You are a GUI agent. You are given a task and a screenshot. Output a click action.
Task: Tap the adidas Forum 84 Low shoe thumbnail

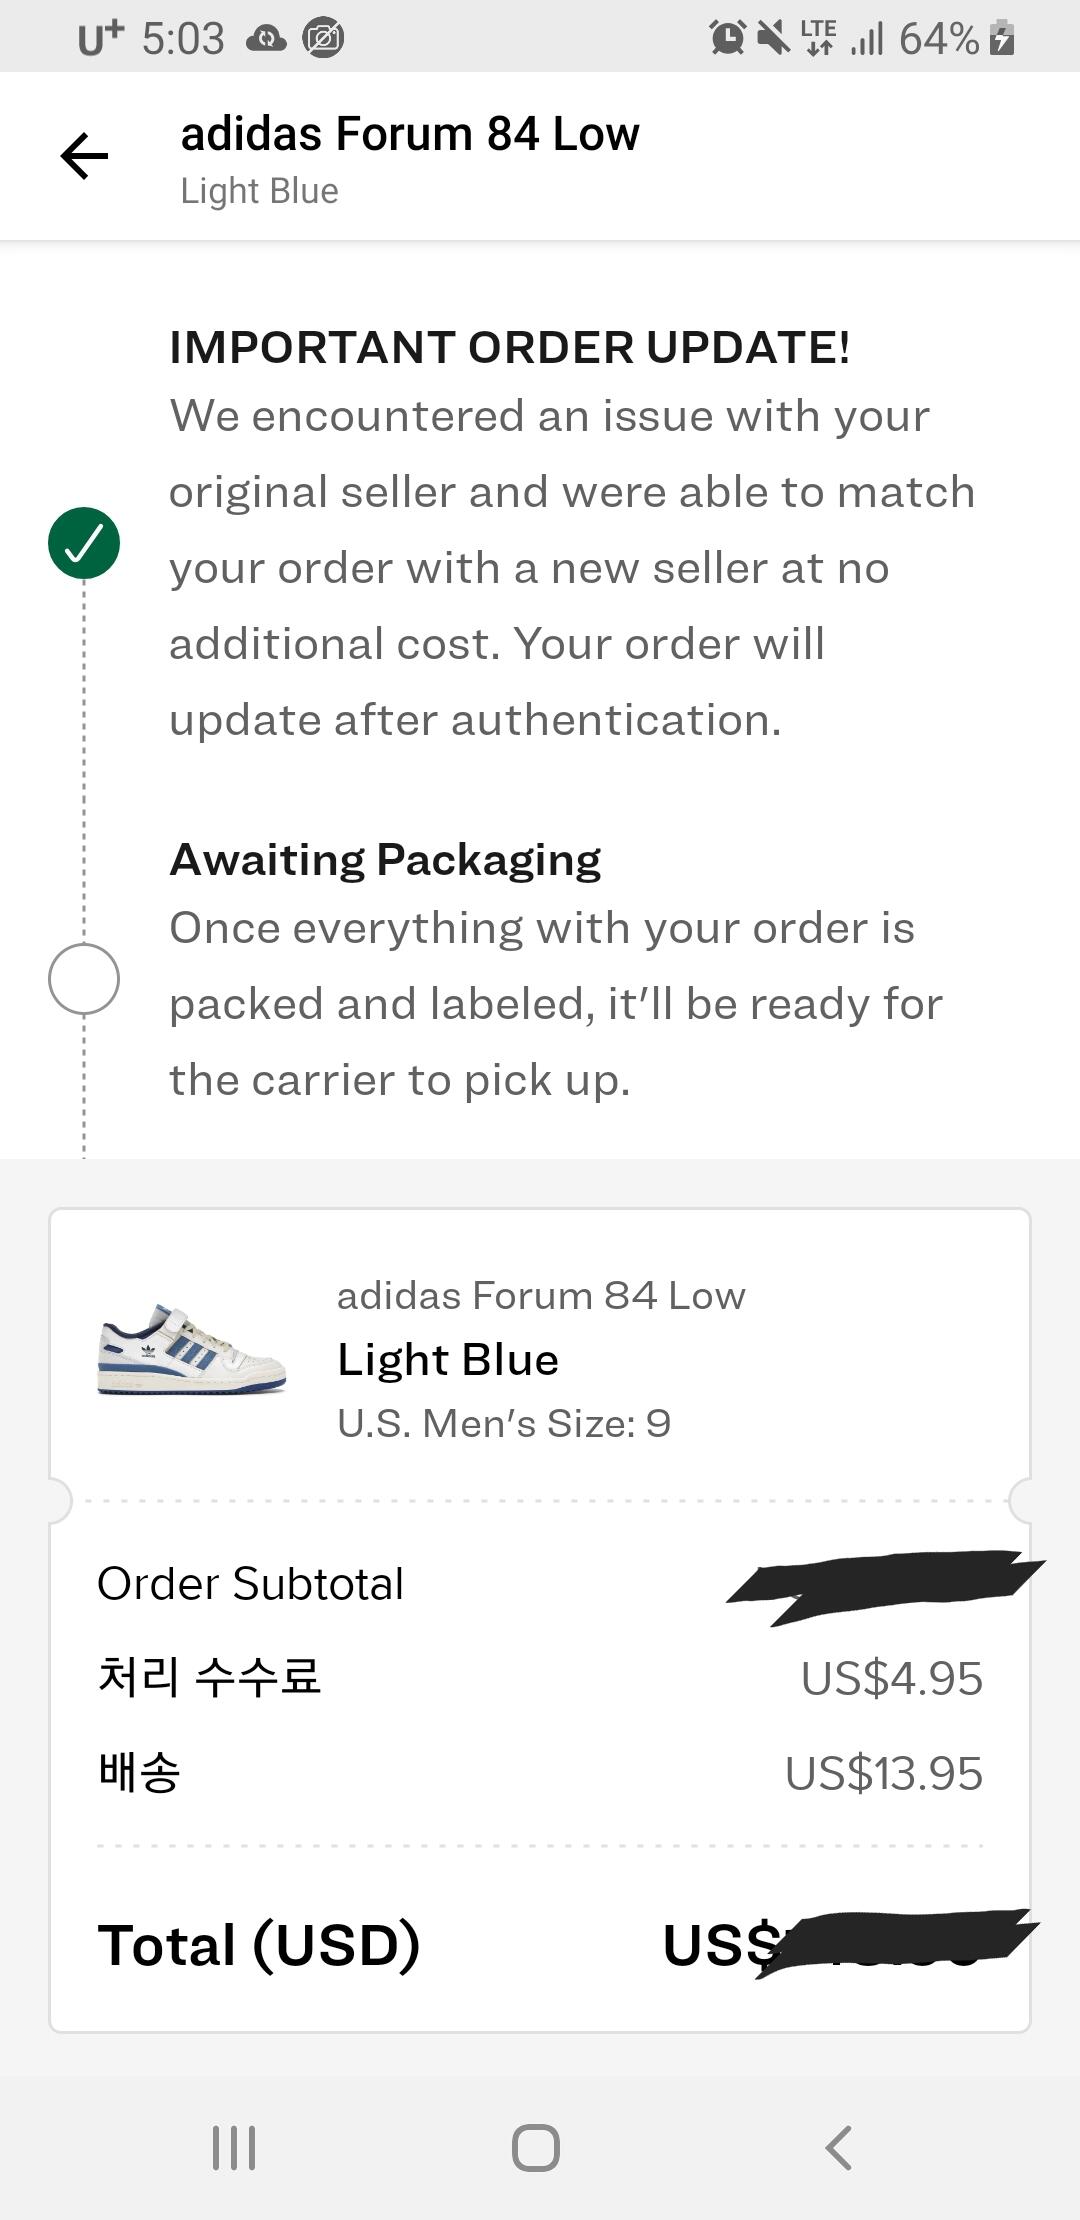tap(192, 1350)
